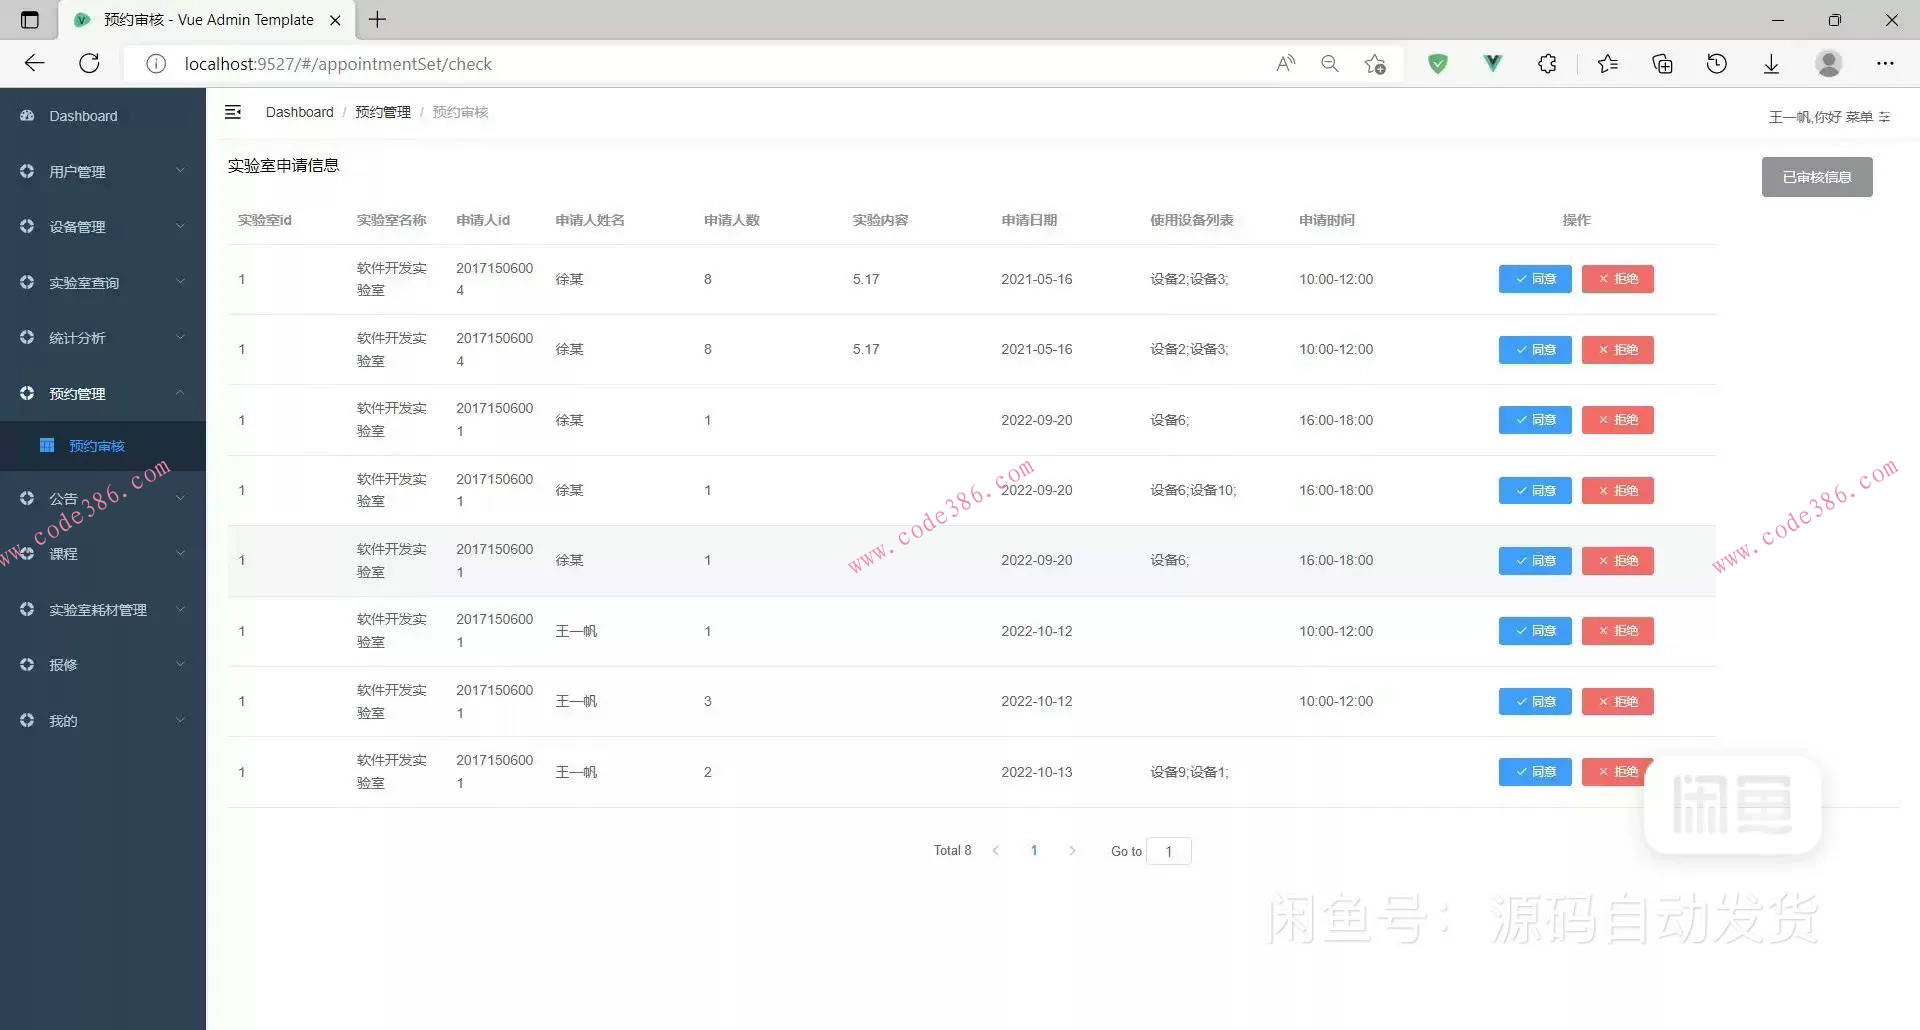1920x1030 pixels.
Task: Collapse the 预约管理 sidebar menu
Action: click(x=76, y=393)
